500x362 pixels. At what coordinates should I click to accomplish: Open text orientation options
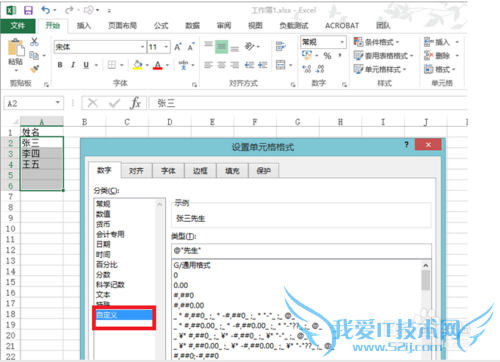[x=252, y=46]
